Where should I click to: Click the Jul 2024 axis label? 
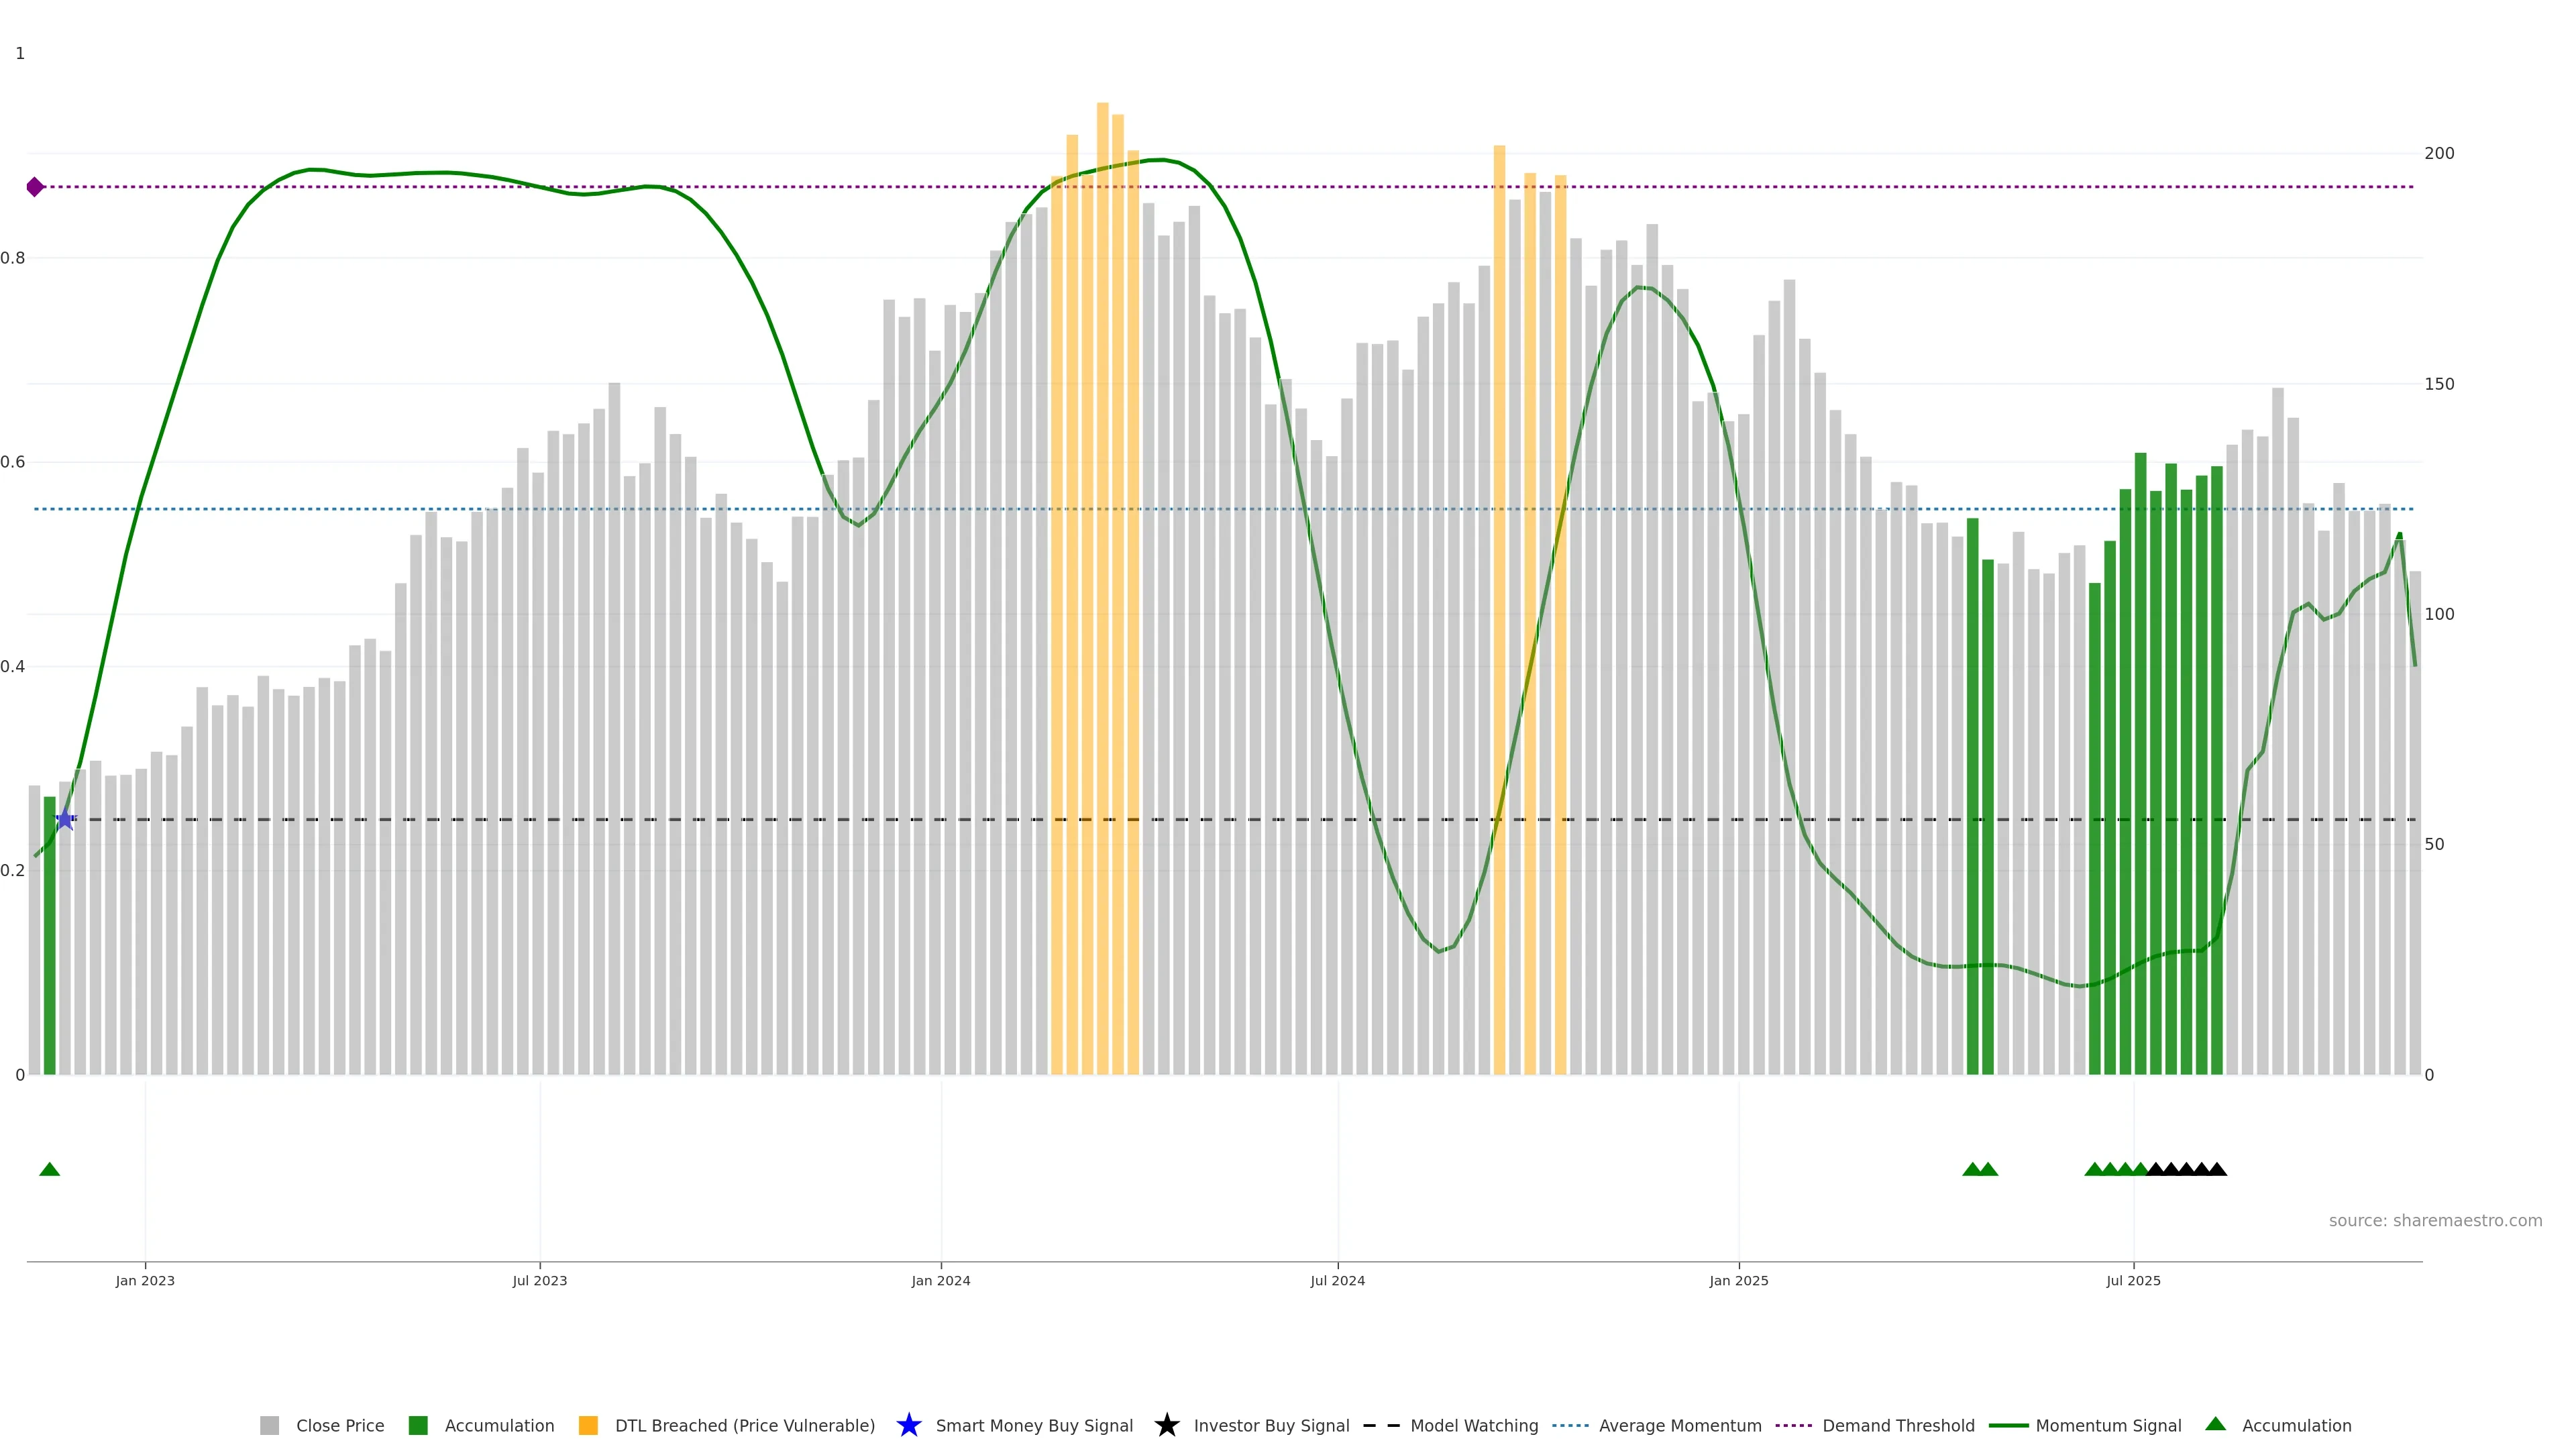tap(1337, 1281)
